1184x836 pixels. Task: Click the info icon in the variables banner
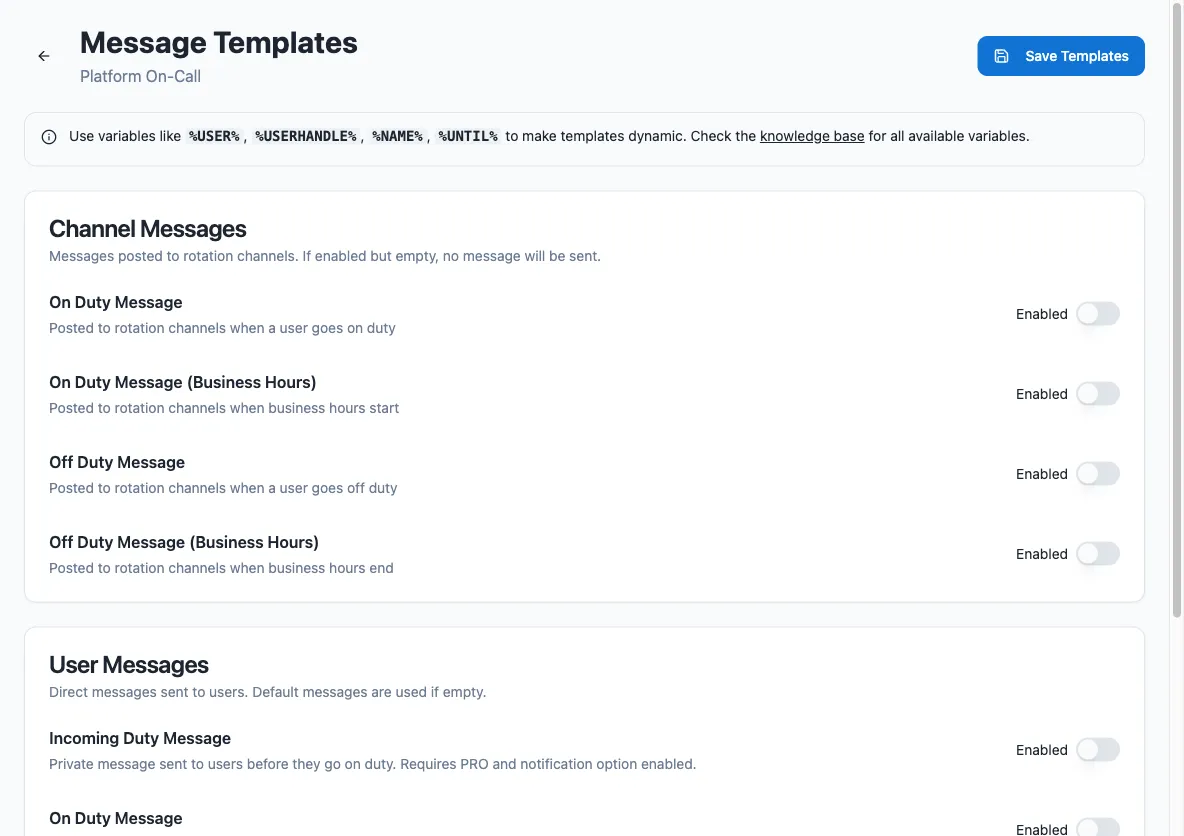pyautogui.click(x=49, y=137)
